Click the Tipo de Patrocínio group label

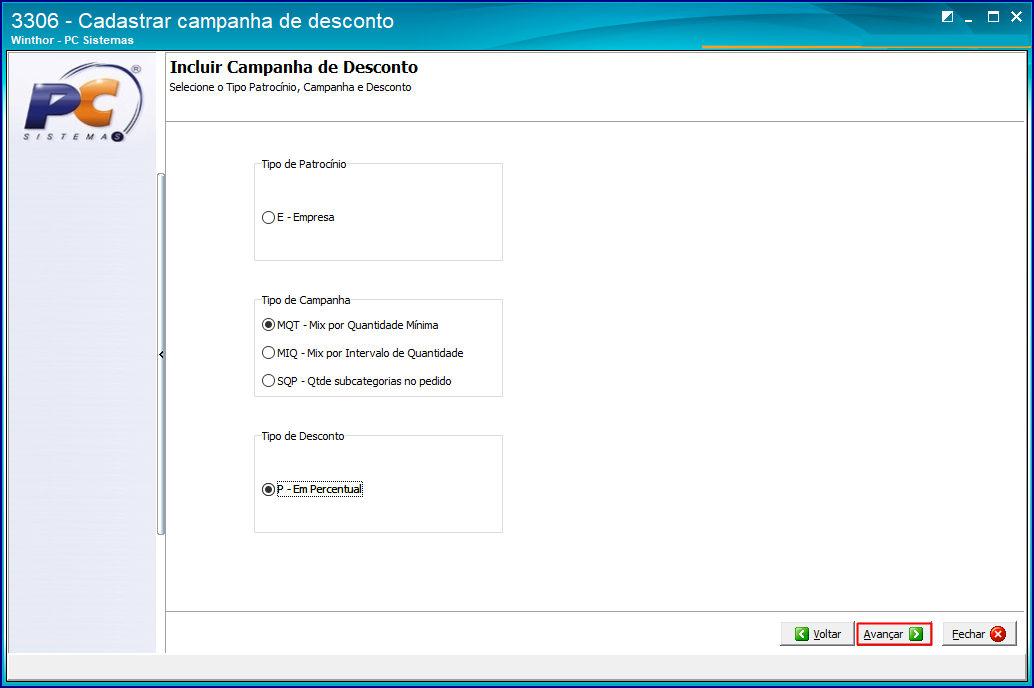(303, 164)
